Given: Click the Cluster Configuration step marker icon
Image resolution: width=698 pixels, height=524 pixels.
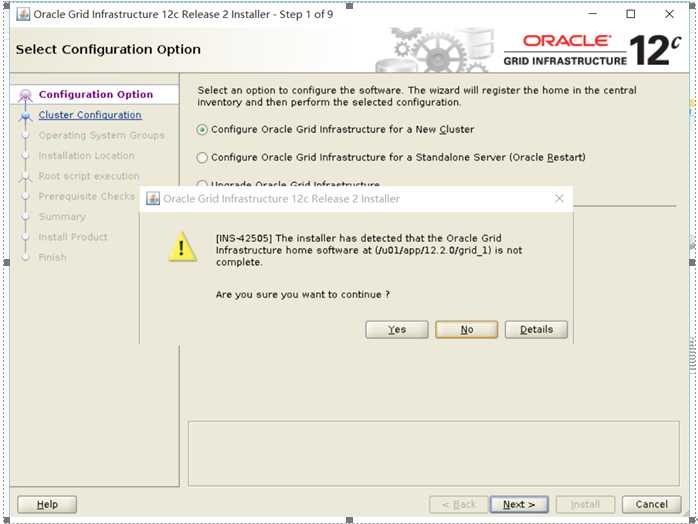Looking at the screenshot, I should tap(25, 116).
